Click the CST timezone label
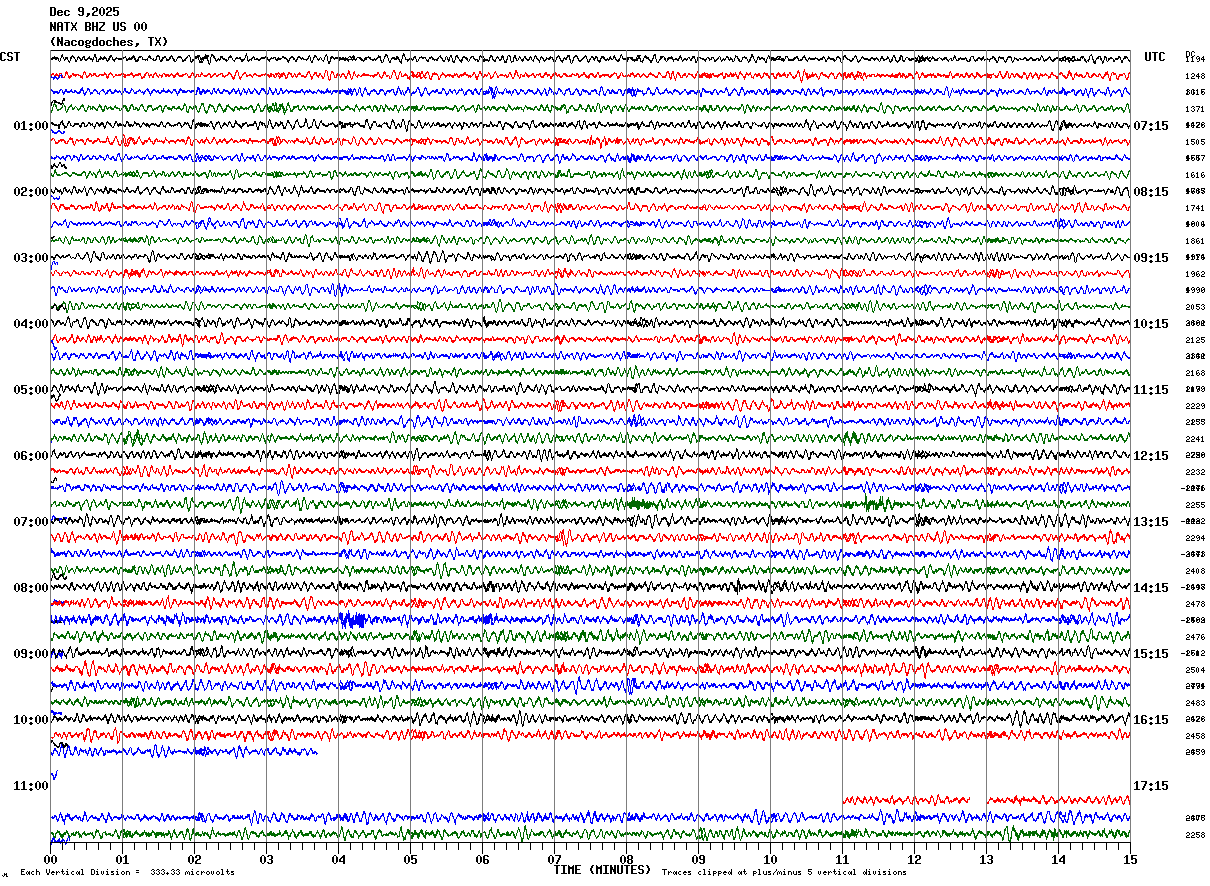1210x886 pixels. [x=10, y=57]
